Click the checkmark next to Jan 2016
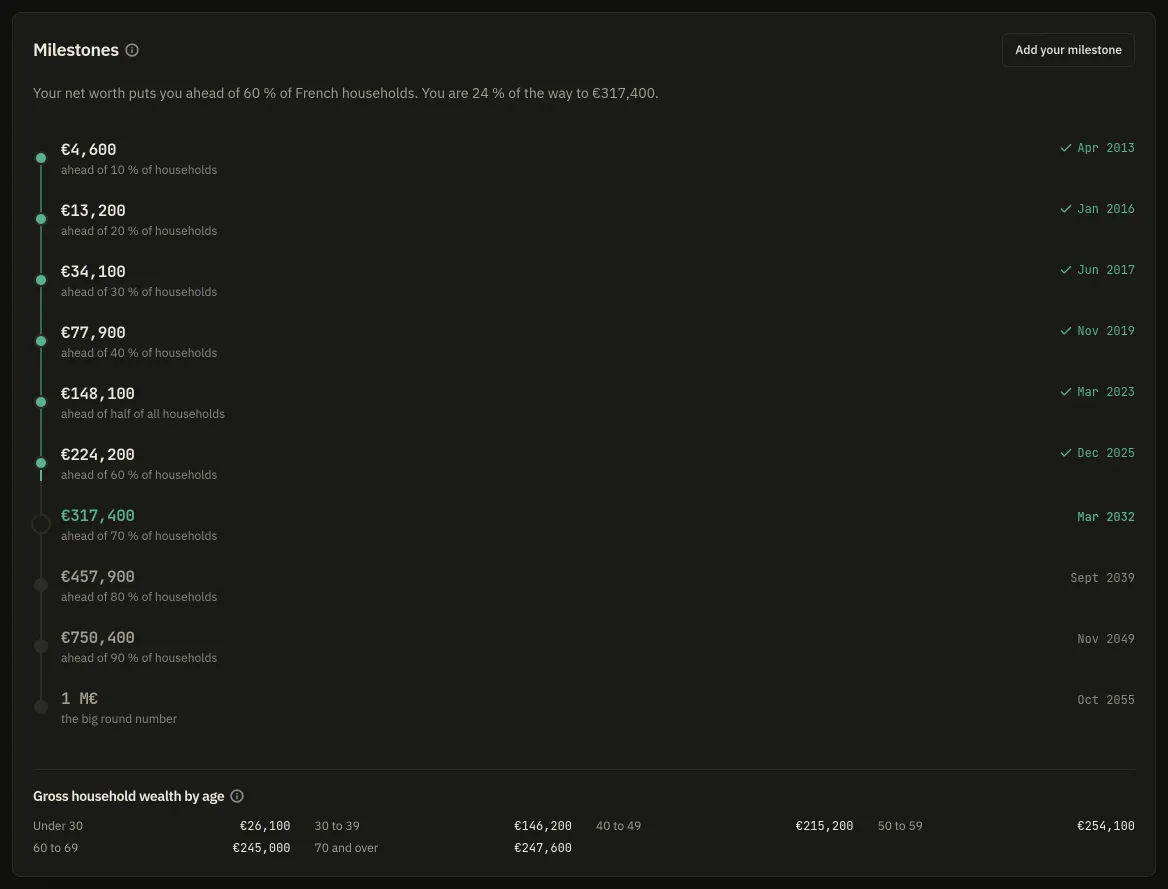Image resolution: width=1168 pixels, height=889 pixels. click(x=1065, y=209)
